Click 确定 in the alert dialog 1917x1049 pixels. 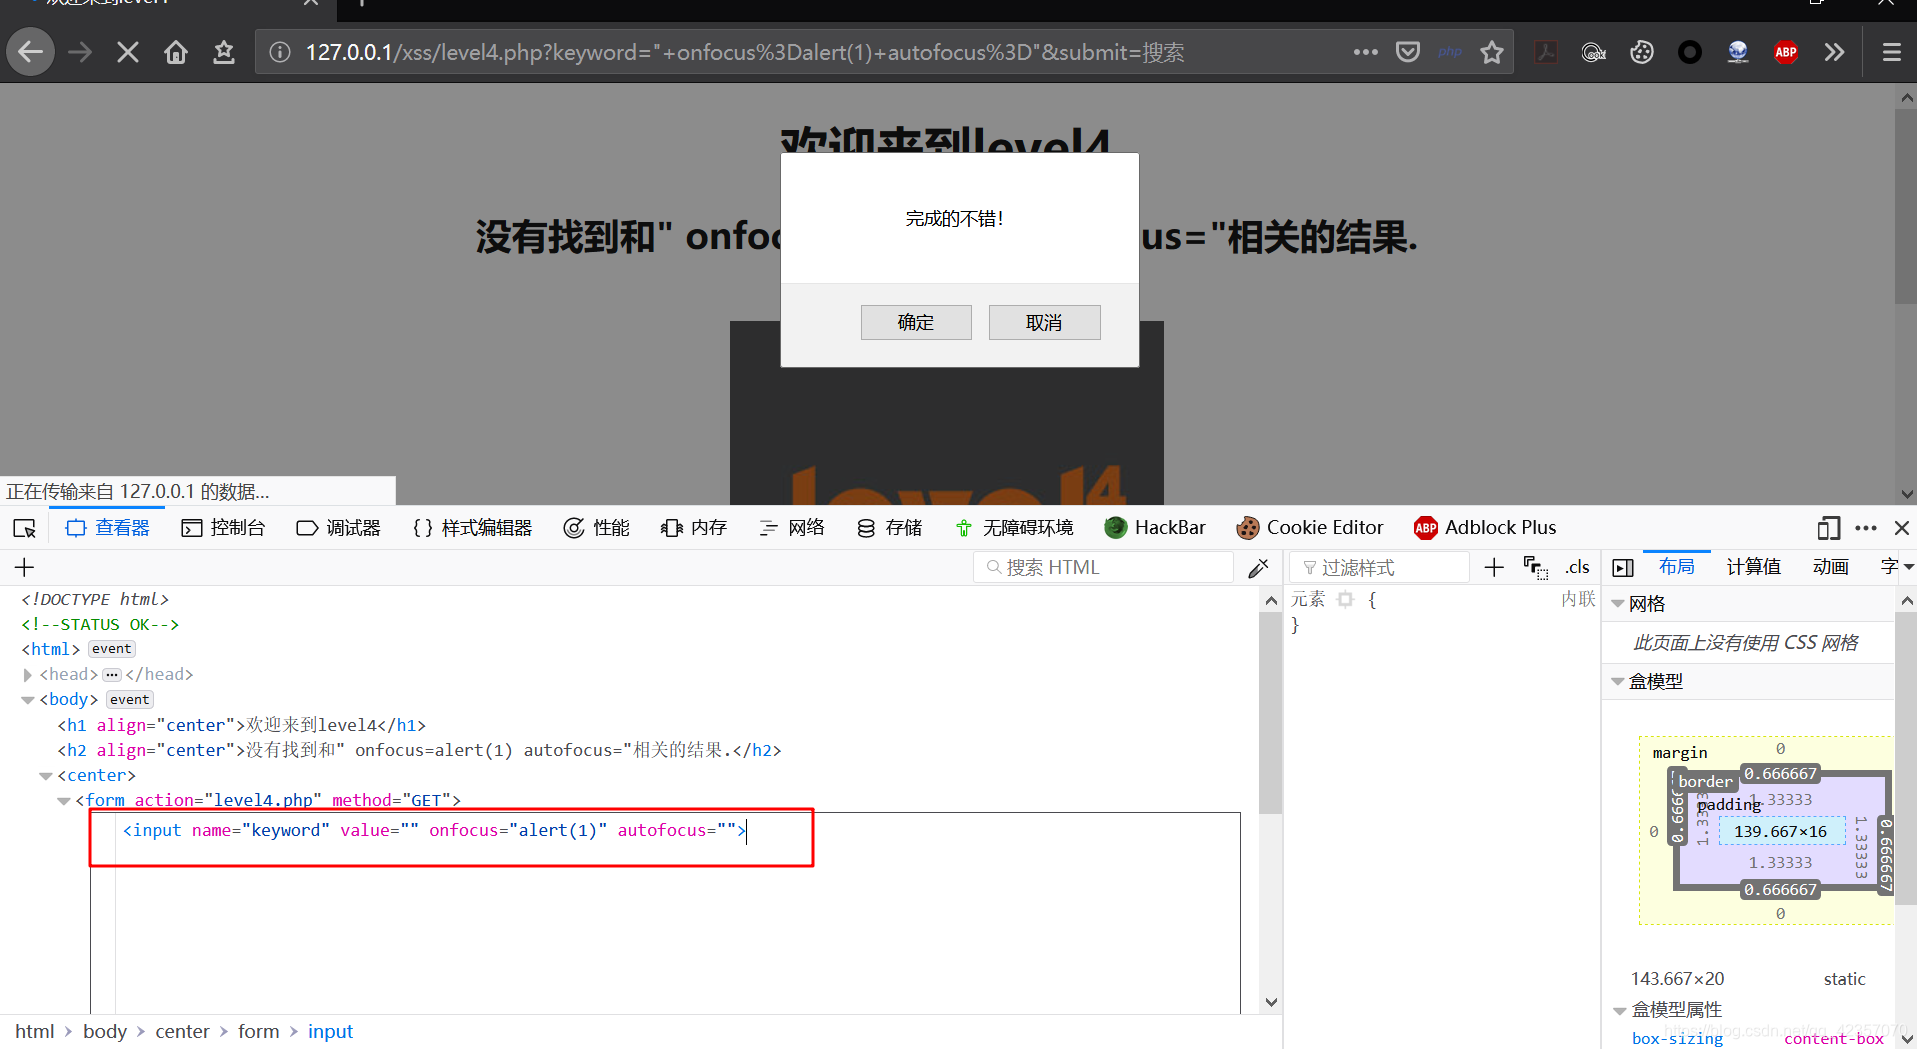[x=916, y=323]
